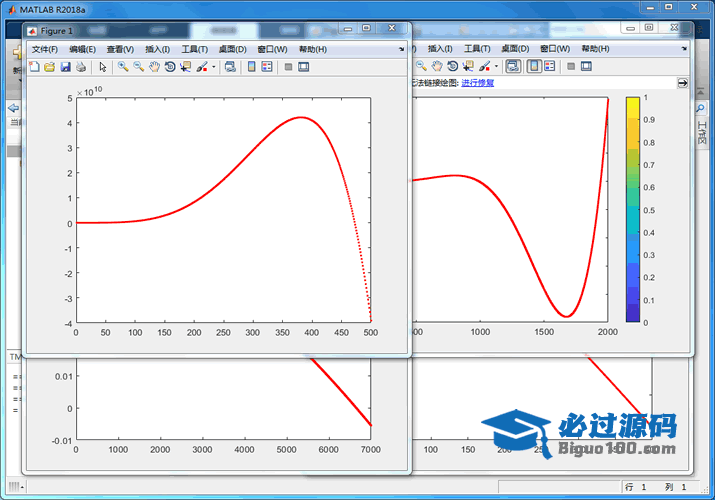Image resolution: width=715 pixels, height=500 pixels.
Task: Click Hide Plot Tools in background figure
Action: click(x=571, y=67)
